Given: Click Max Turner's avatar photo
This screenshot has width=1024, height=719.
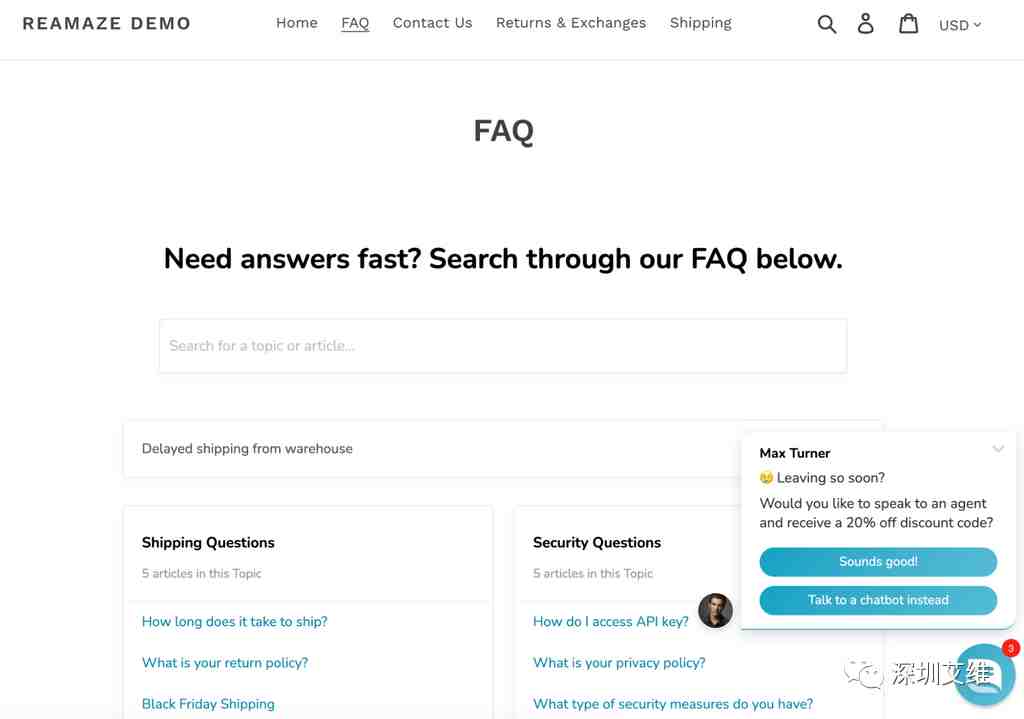Looking at the screenshot, I should 715,611.
